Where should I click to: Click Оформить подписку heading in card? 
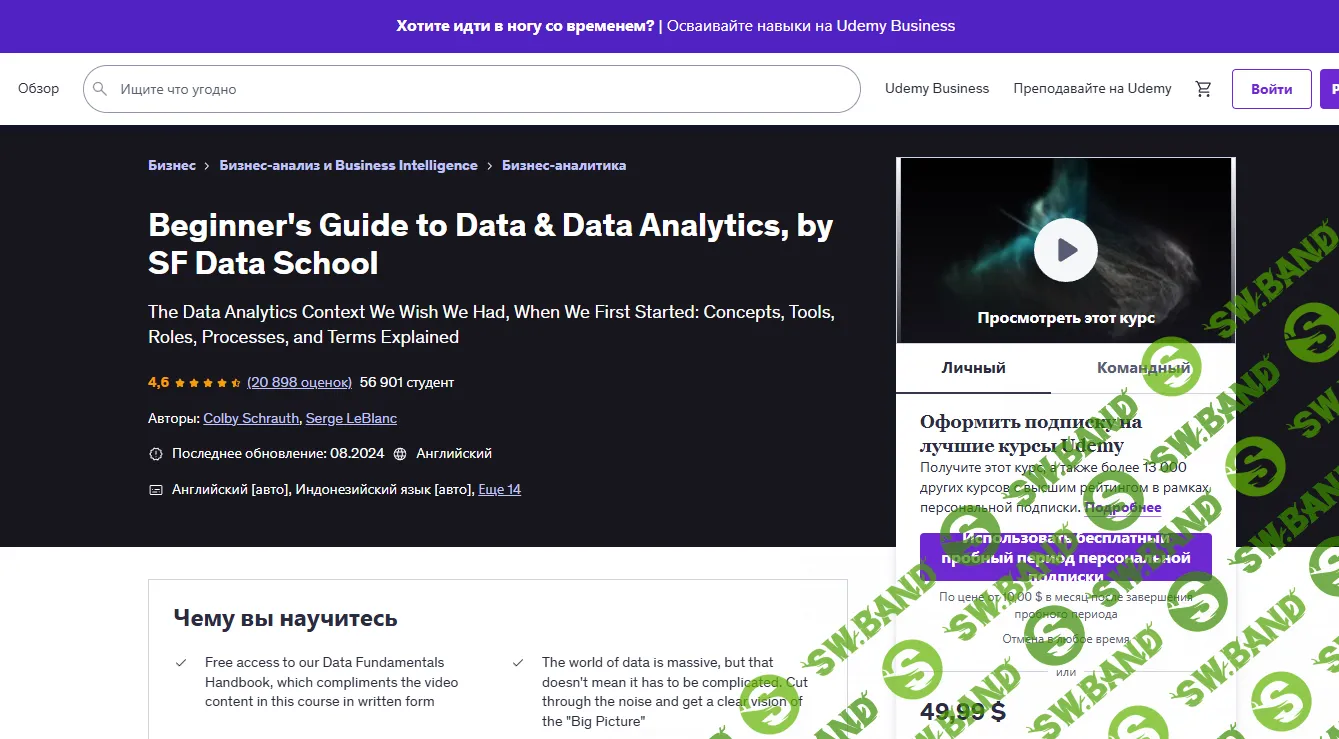1031,434
